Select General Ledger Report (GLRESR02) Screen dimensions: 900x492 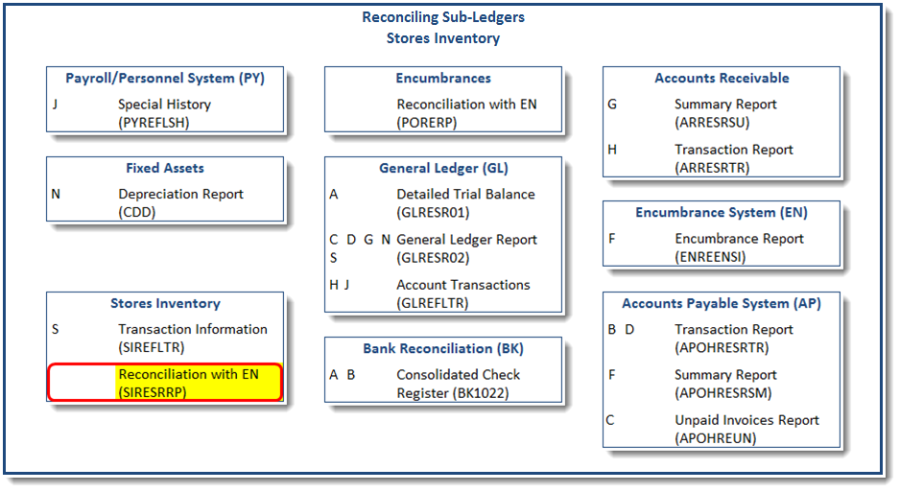pyautogui.click(x=466, y=248)
